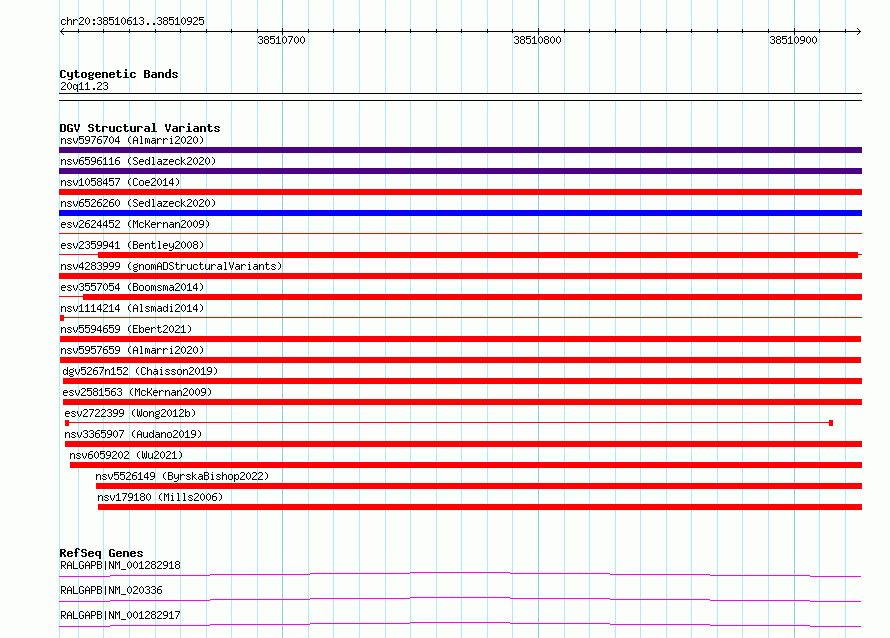Open RALGAPB|NM_001282918 gene transcript
Image resolution: width=890 pixels, height=638 pixels.
[120, 565]
